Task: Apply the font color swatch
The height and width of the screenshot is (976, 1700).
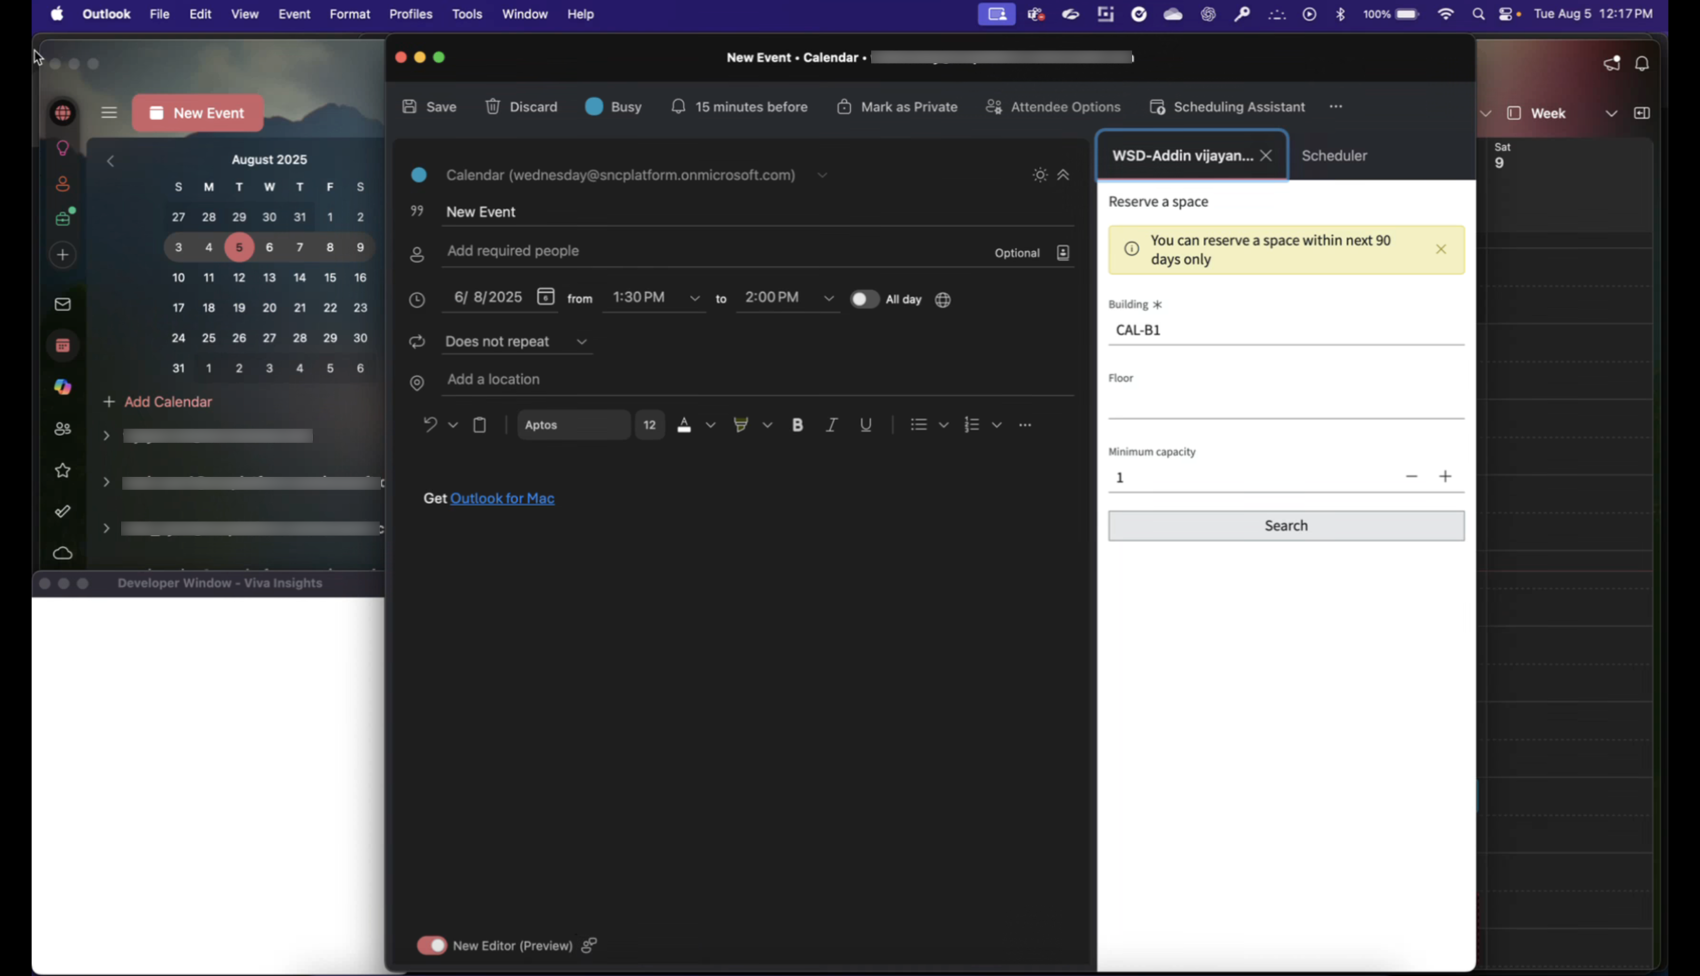Action: coord(684,425)
